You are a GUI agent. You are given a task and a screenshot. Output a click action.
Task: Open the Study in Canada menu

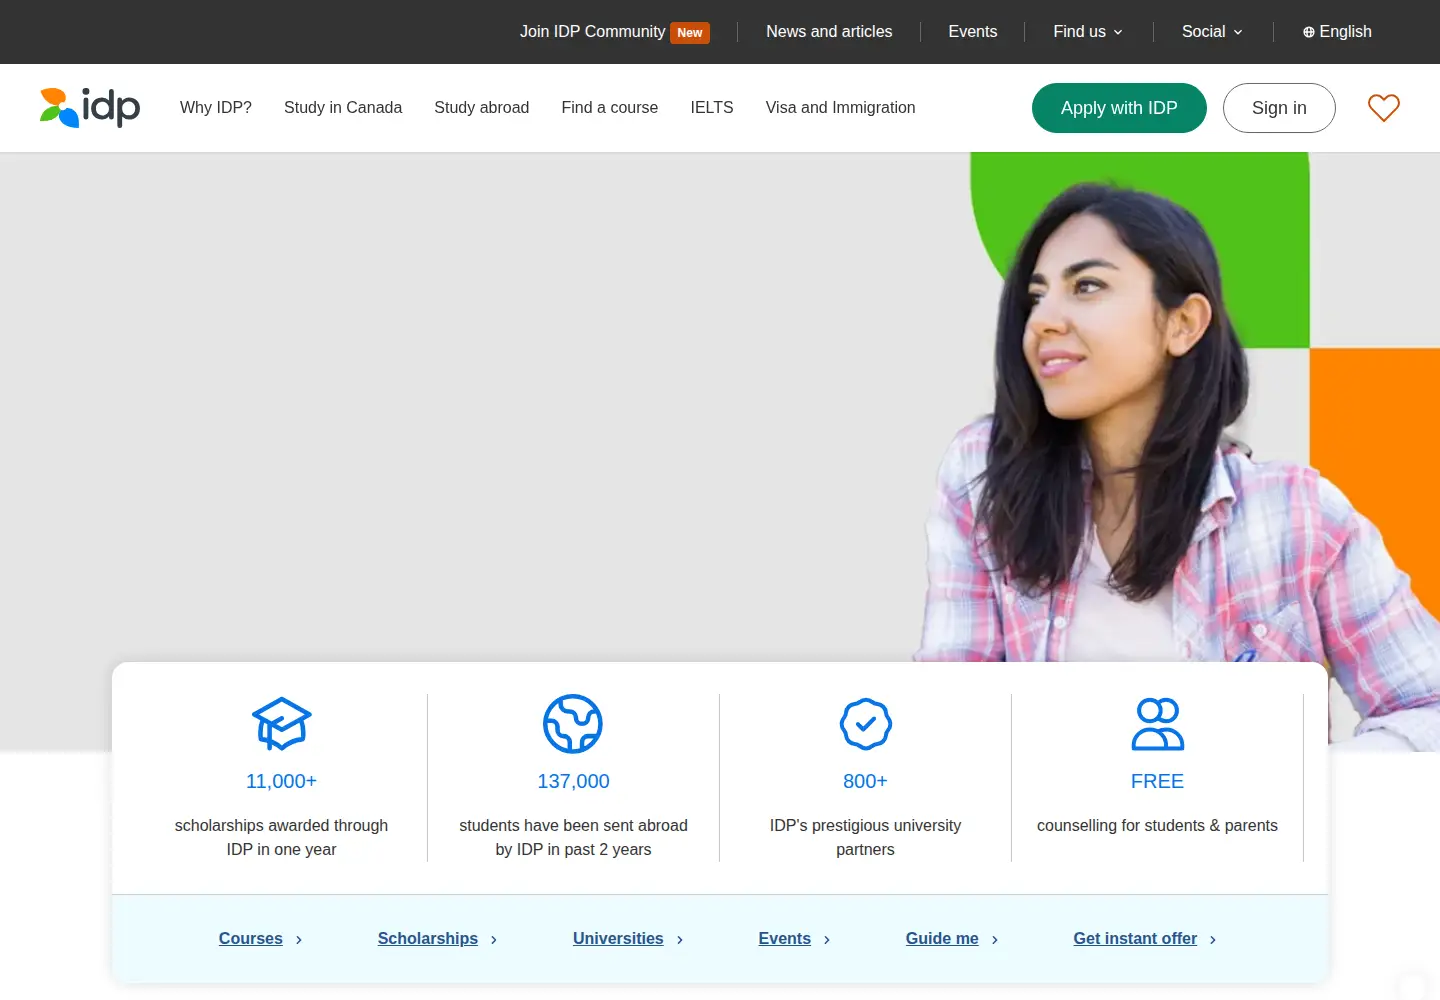point(343,107)
